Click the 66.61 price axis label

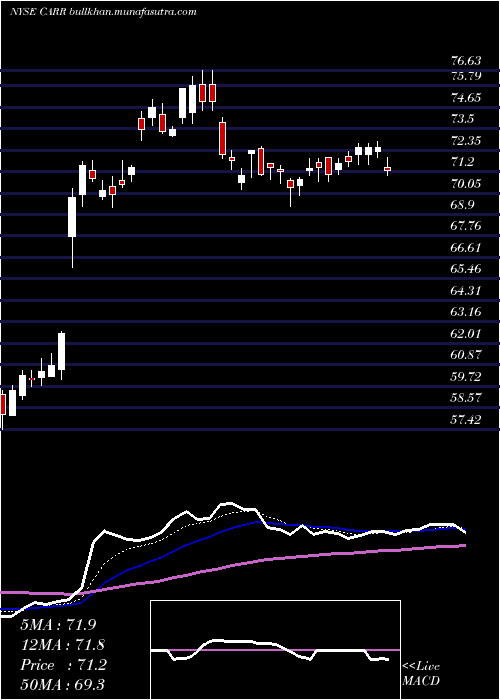pyautogui.click(x=467, y=248)
